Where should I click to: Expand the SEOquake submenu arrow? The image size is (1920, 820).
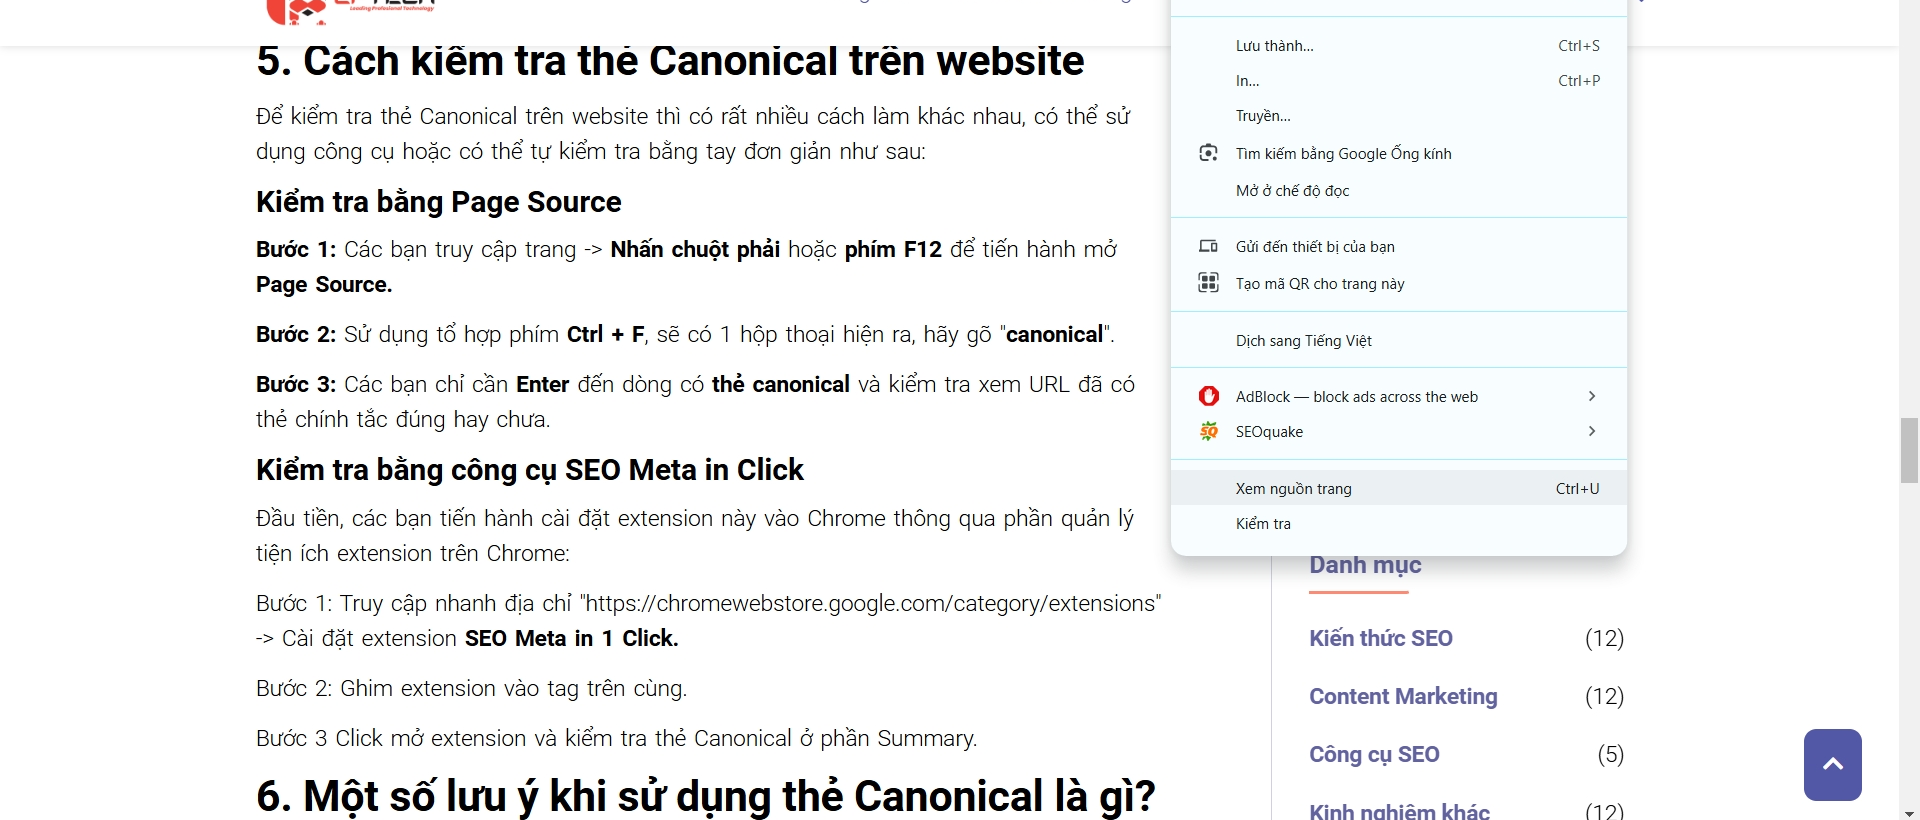pos(1592,431)
